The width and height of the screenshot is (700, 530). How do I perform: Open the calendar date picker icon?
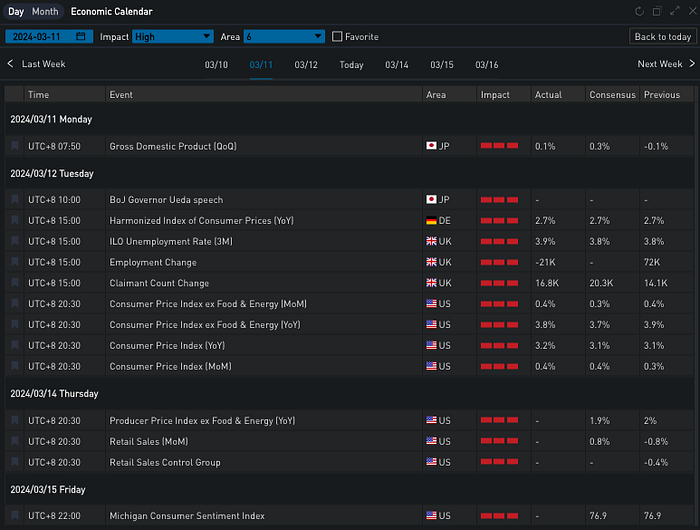(x=81, y=37)
